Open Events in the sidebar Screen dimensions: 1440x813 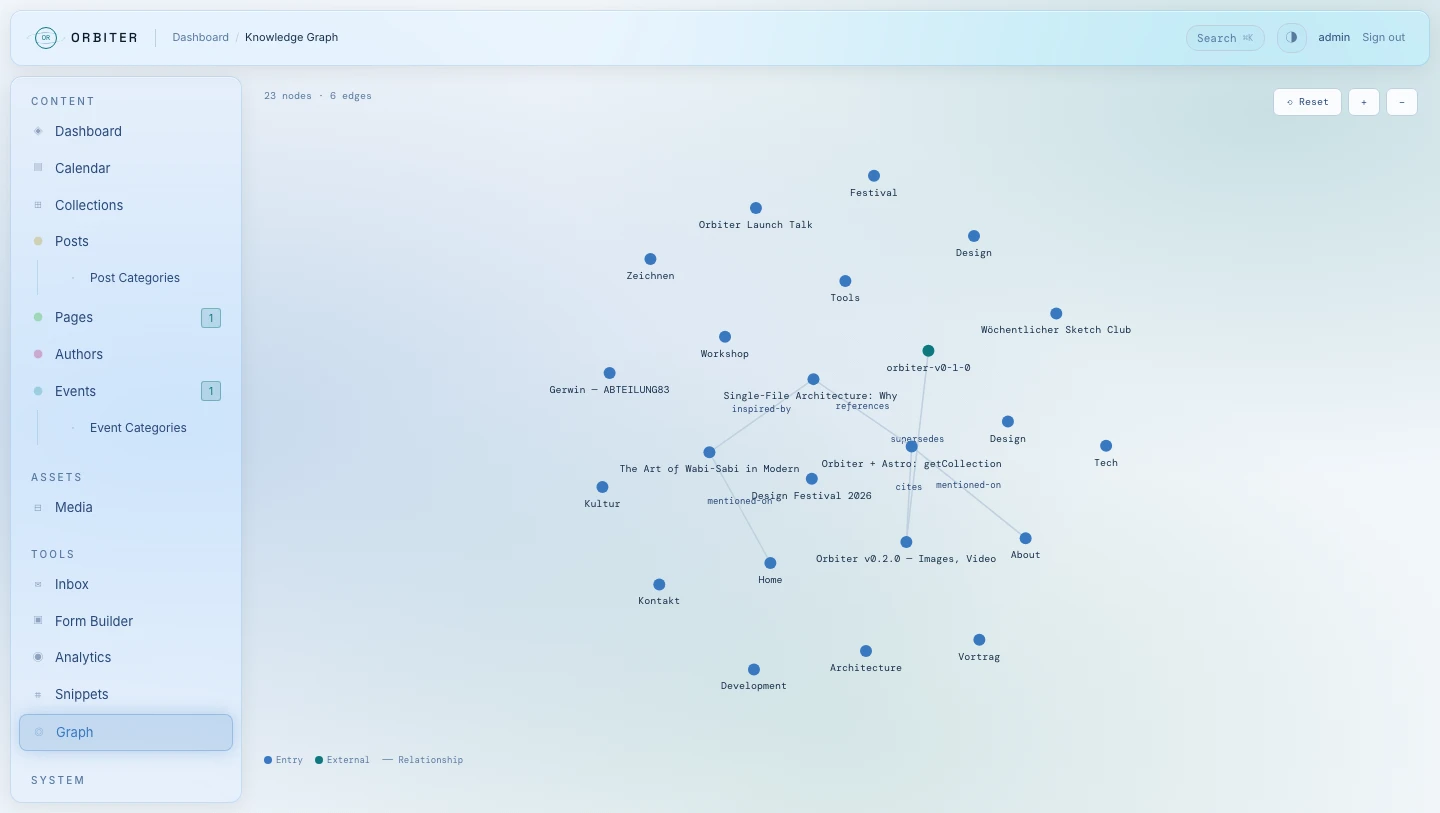pos(126,391)
